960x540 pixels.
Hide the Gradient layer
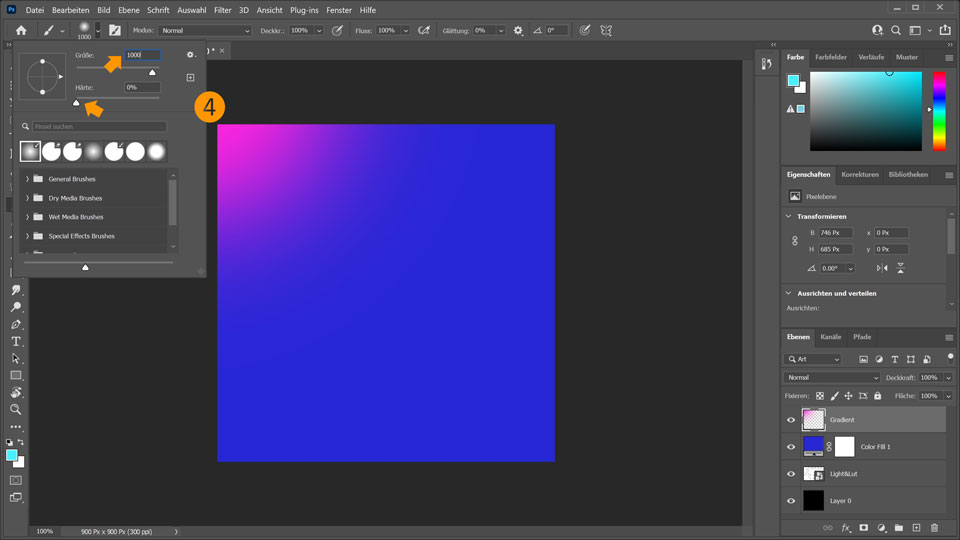[x=791, y=420]
